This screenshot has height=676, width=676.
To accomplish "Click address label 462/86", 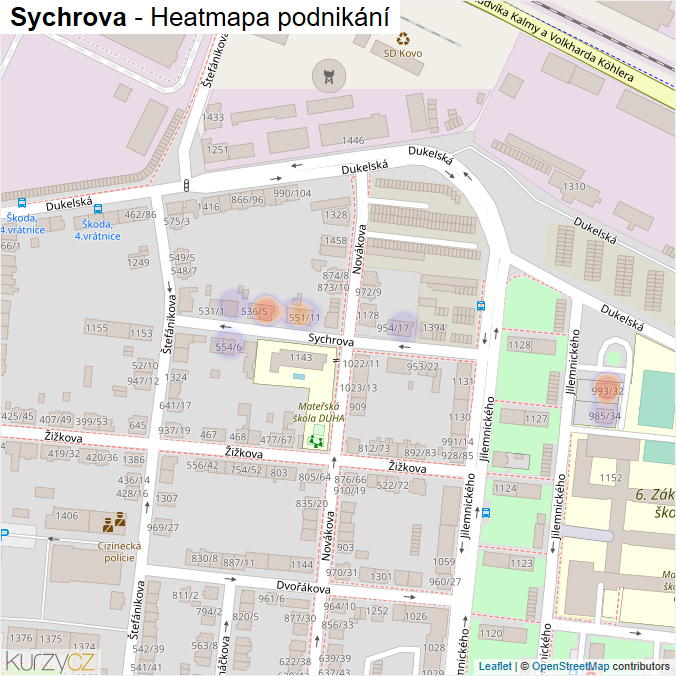I will click(x=140, y=214).
